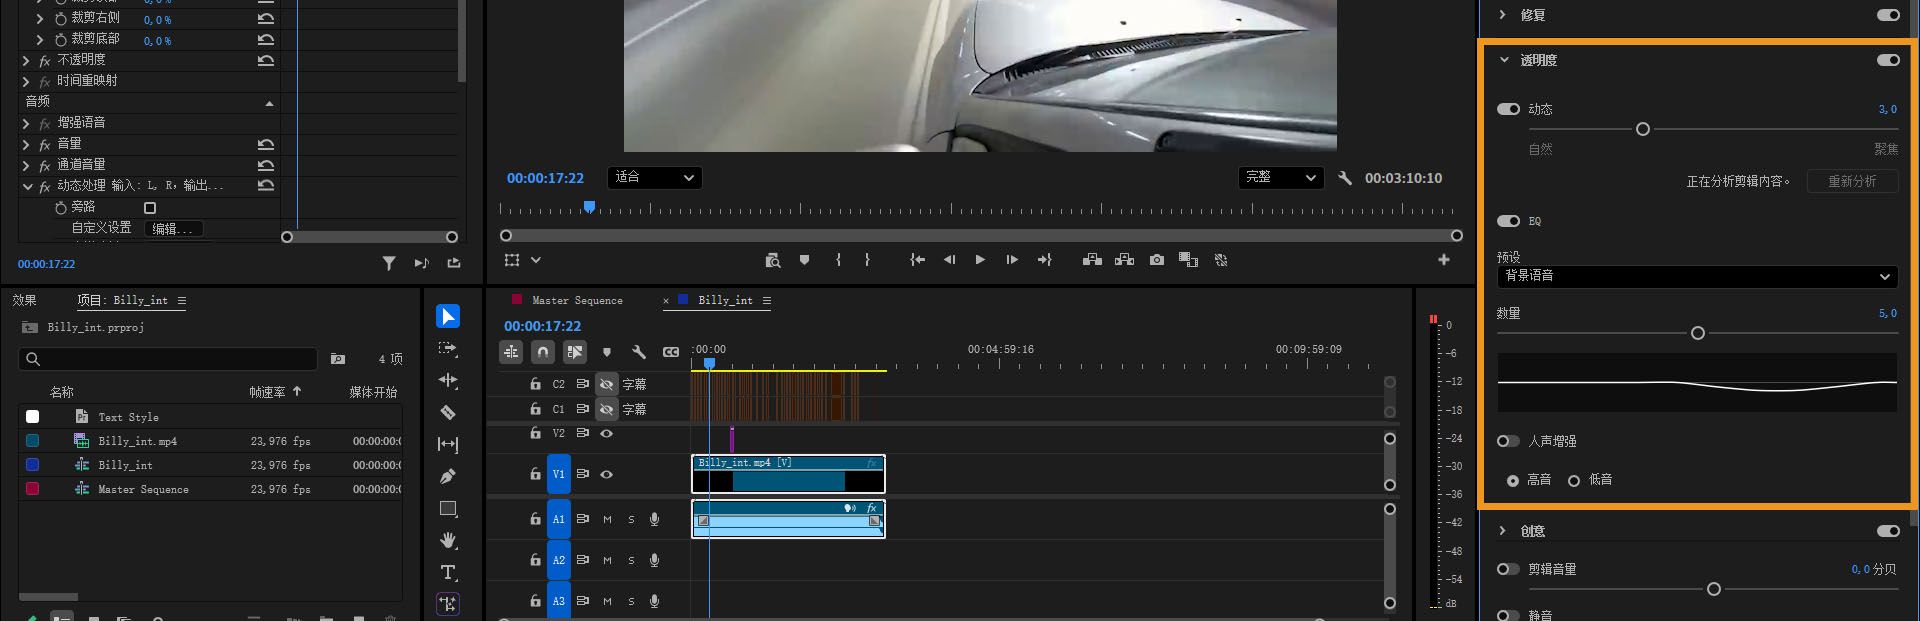Go to In point
This screenshot has width=1920, height=621.
(917, 260)
